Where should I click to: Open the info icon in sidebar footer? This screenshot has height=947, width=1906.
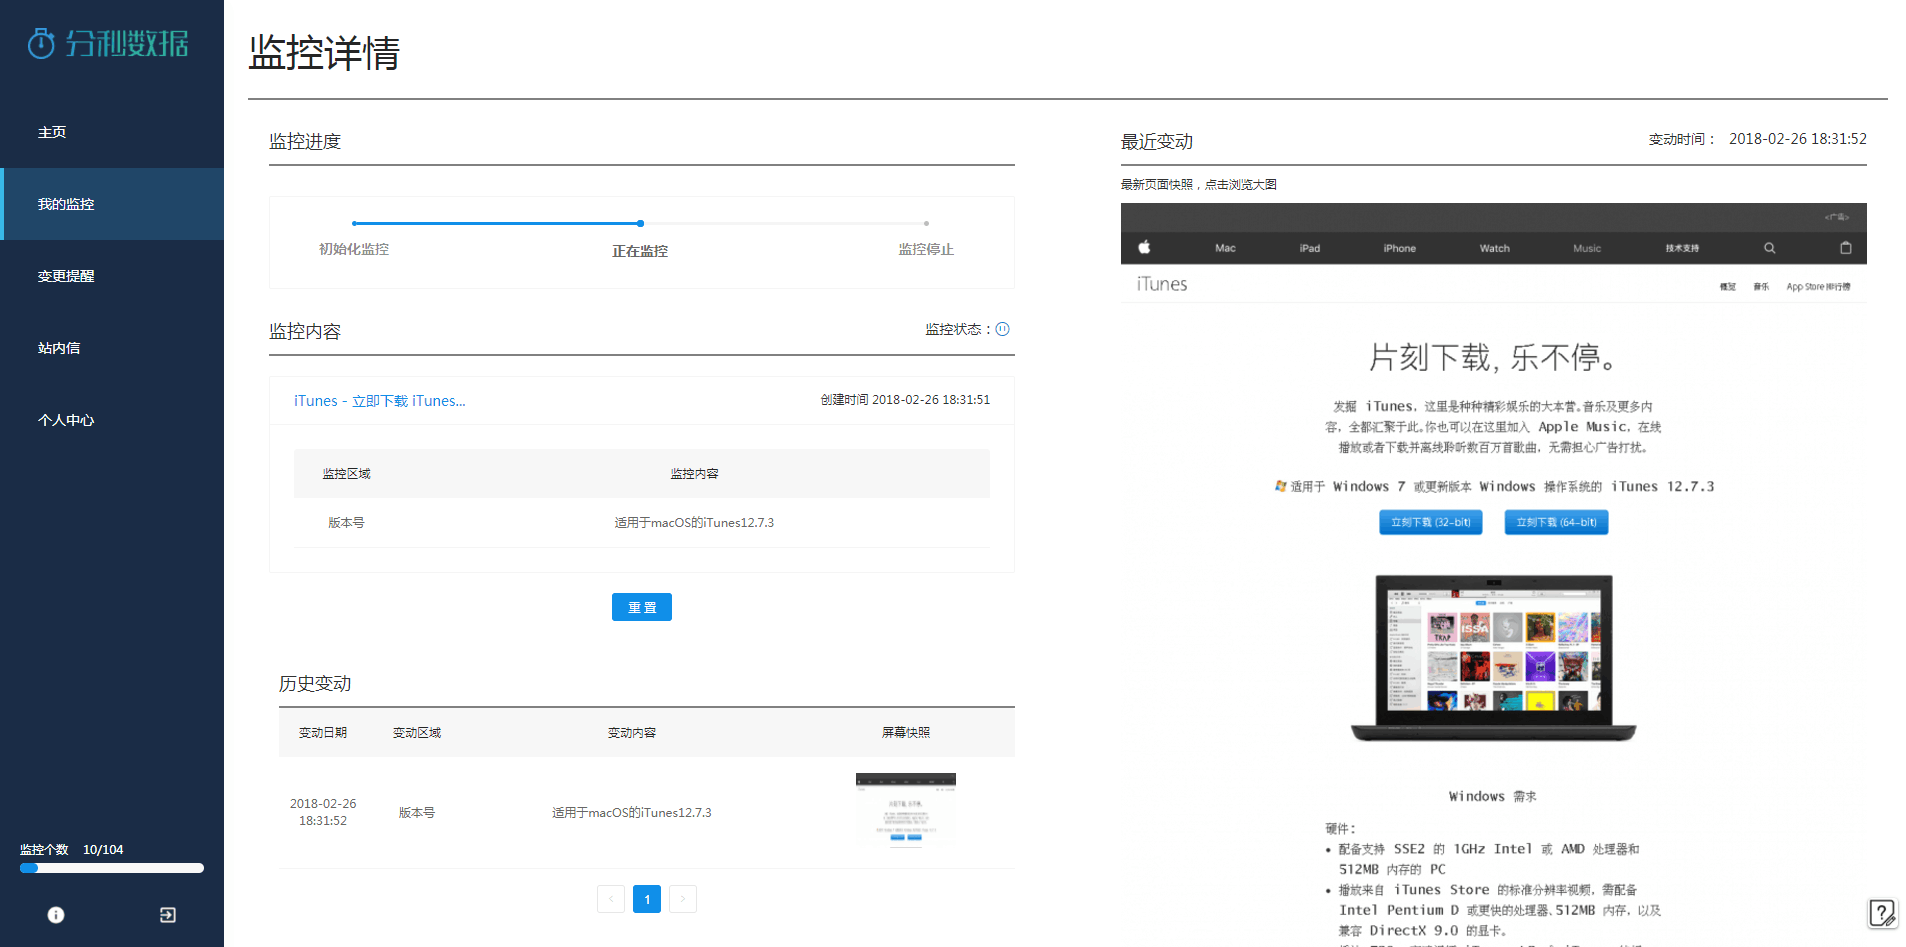click(56, 915)
